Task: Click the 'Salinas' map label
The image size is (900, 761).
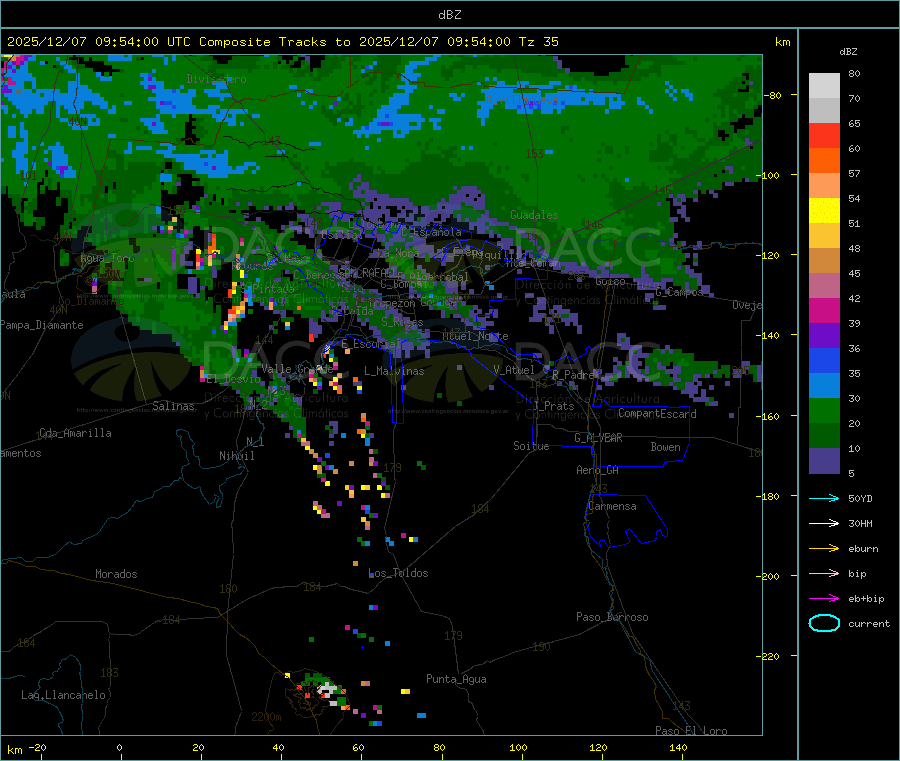Action: pos(173,406)
